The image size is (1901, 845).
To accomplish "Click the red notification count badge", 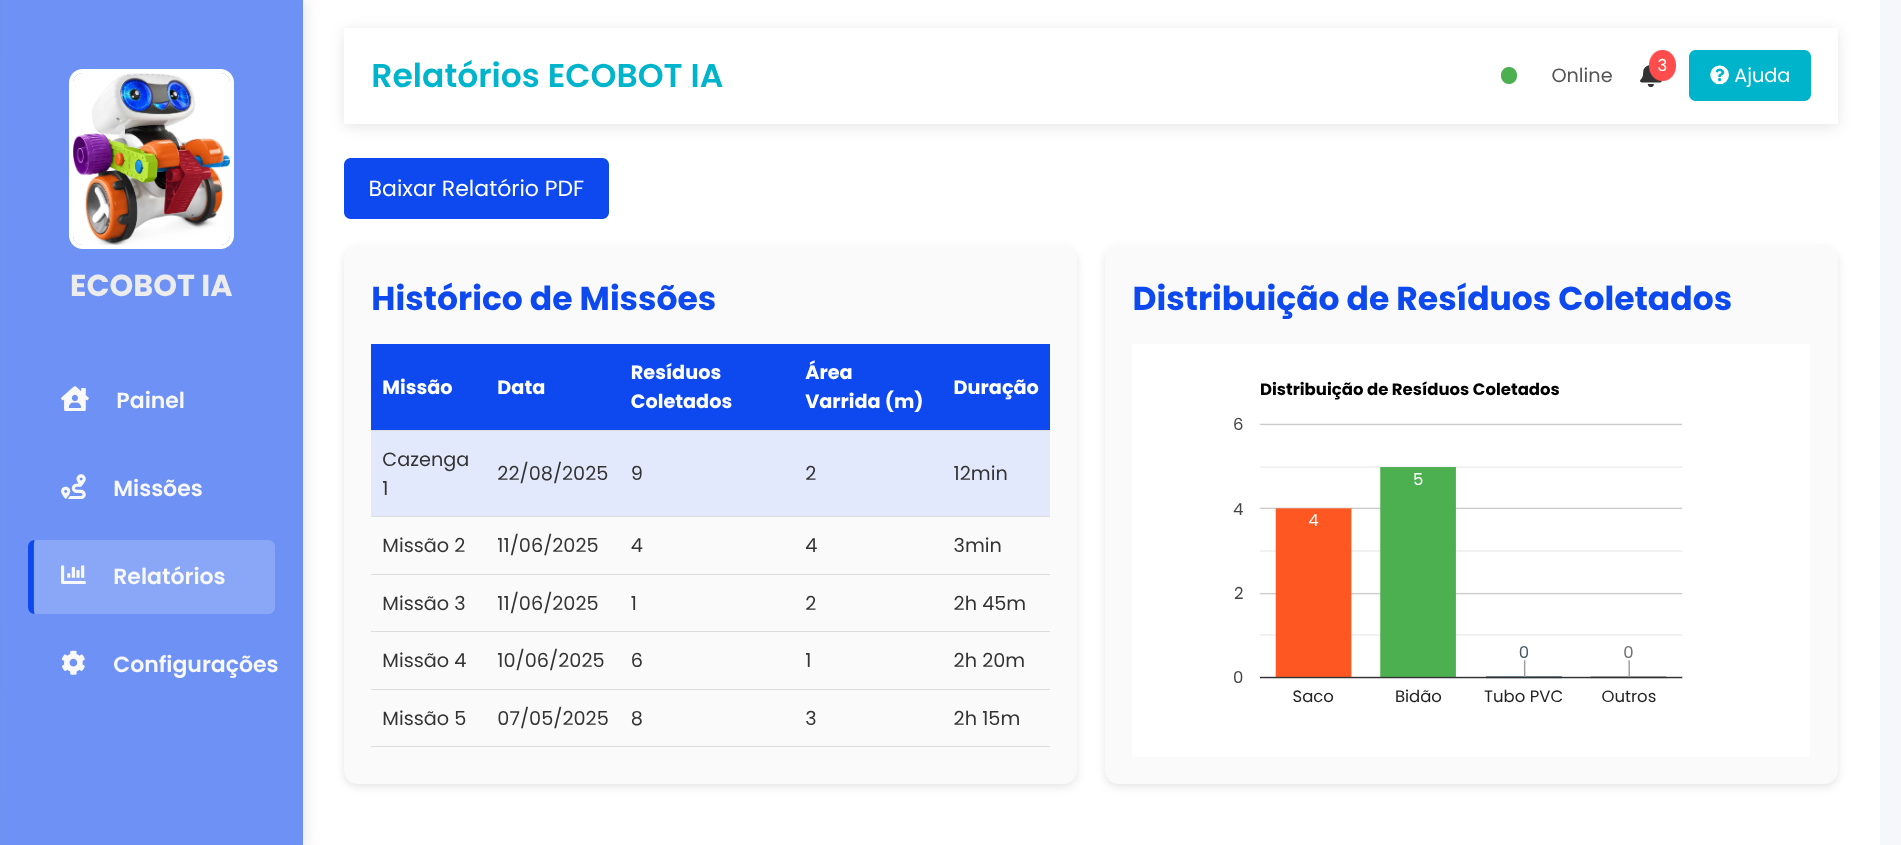I will pos(1662,66).
